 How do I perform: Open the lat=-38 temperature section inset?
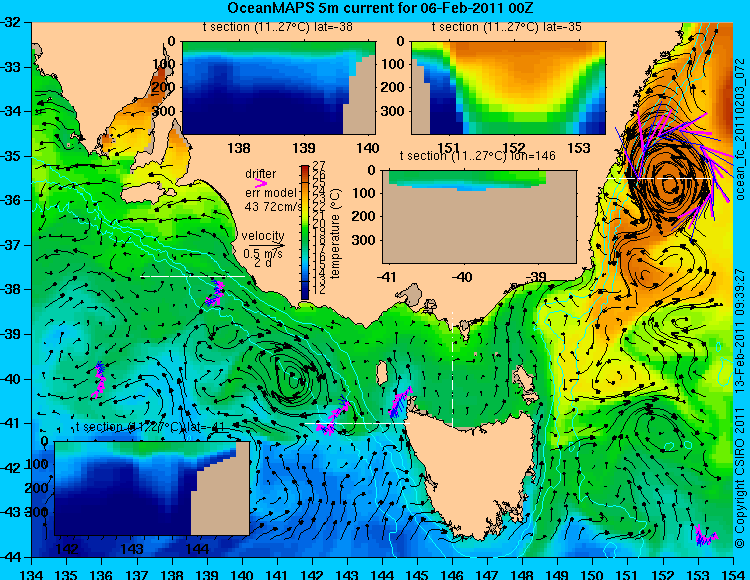point(279,88)
